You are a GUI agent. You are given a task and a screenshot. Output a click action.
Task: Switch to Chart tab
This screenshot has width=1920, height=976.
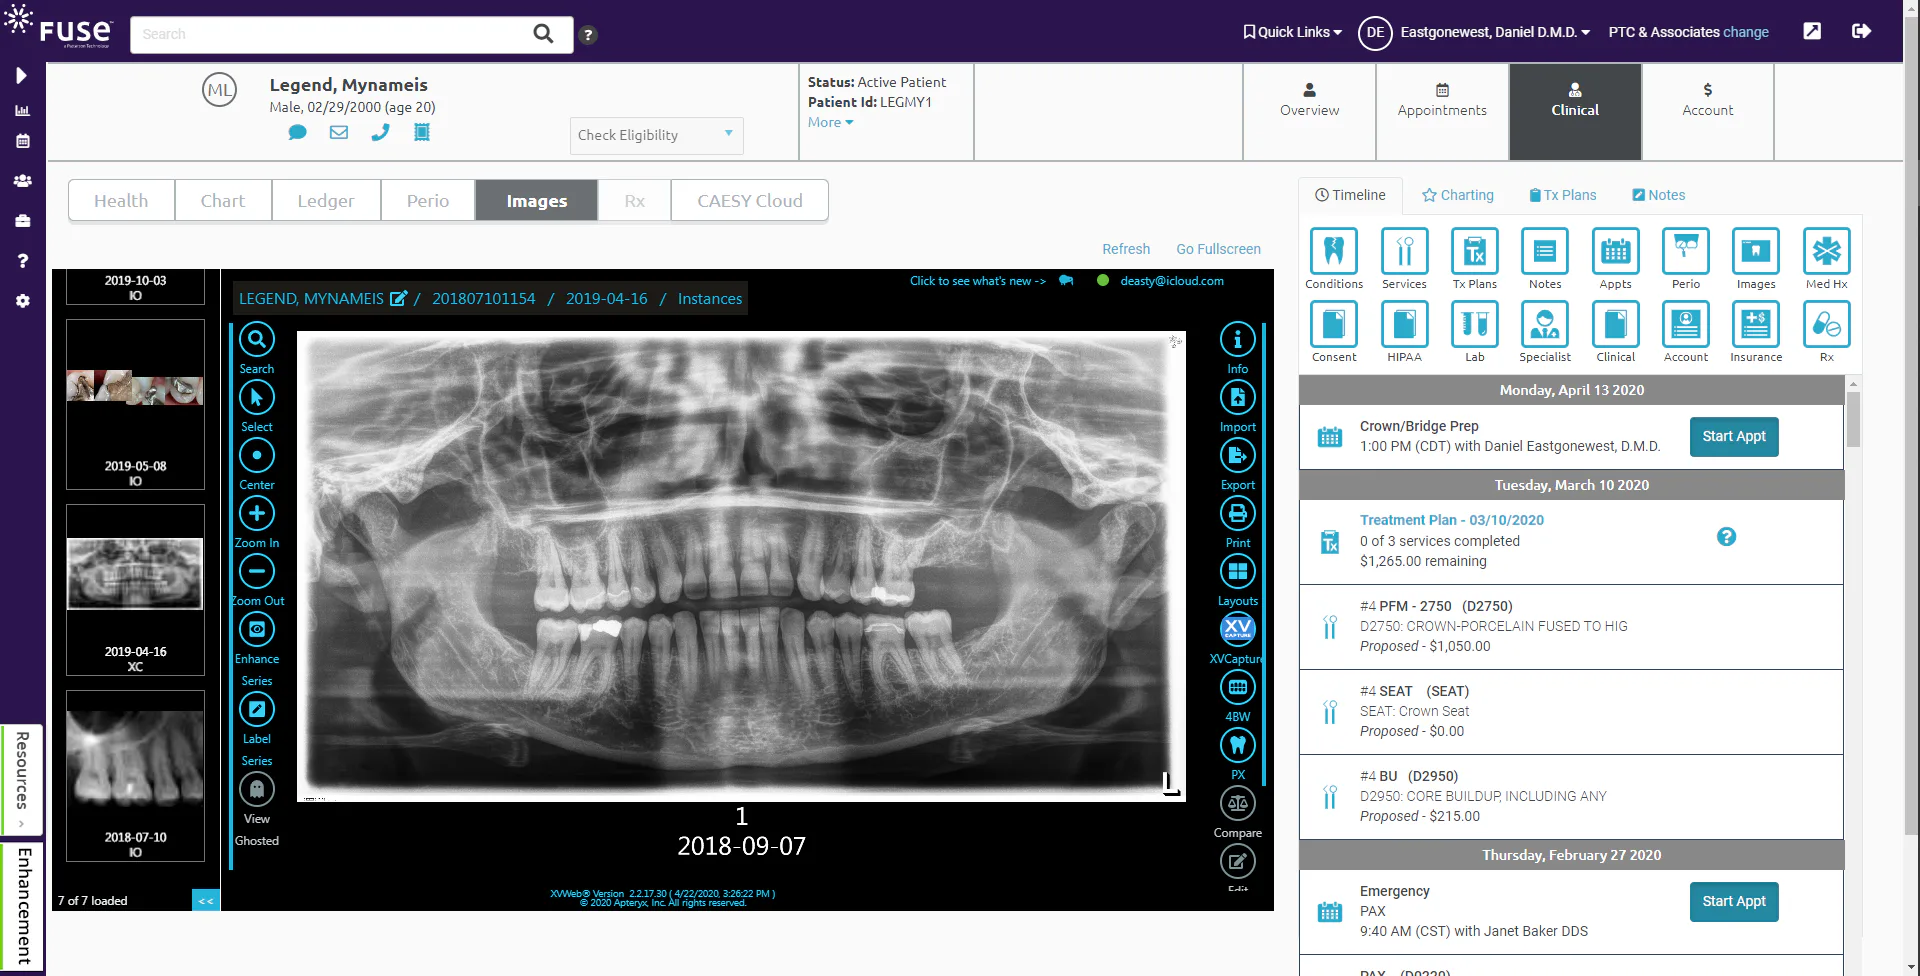tap(223, 201)
